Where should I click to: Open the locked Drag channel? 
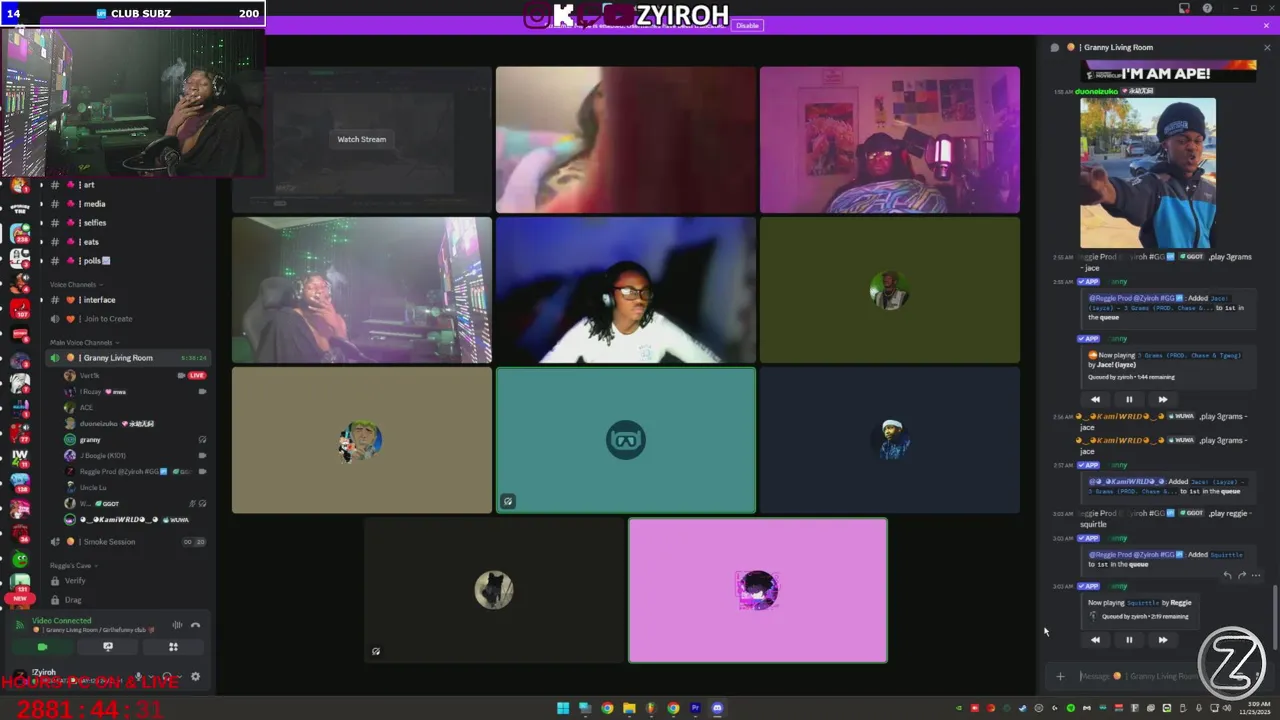click(127, 600)
